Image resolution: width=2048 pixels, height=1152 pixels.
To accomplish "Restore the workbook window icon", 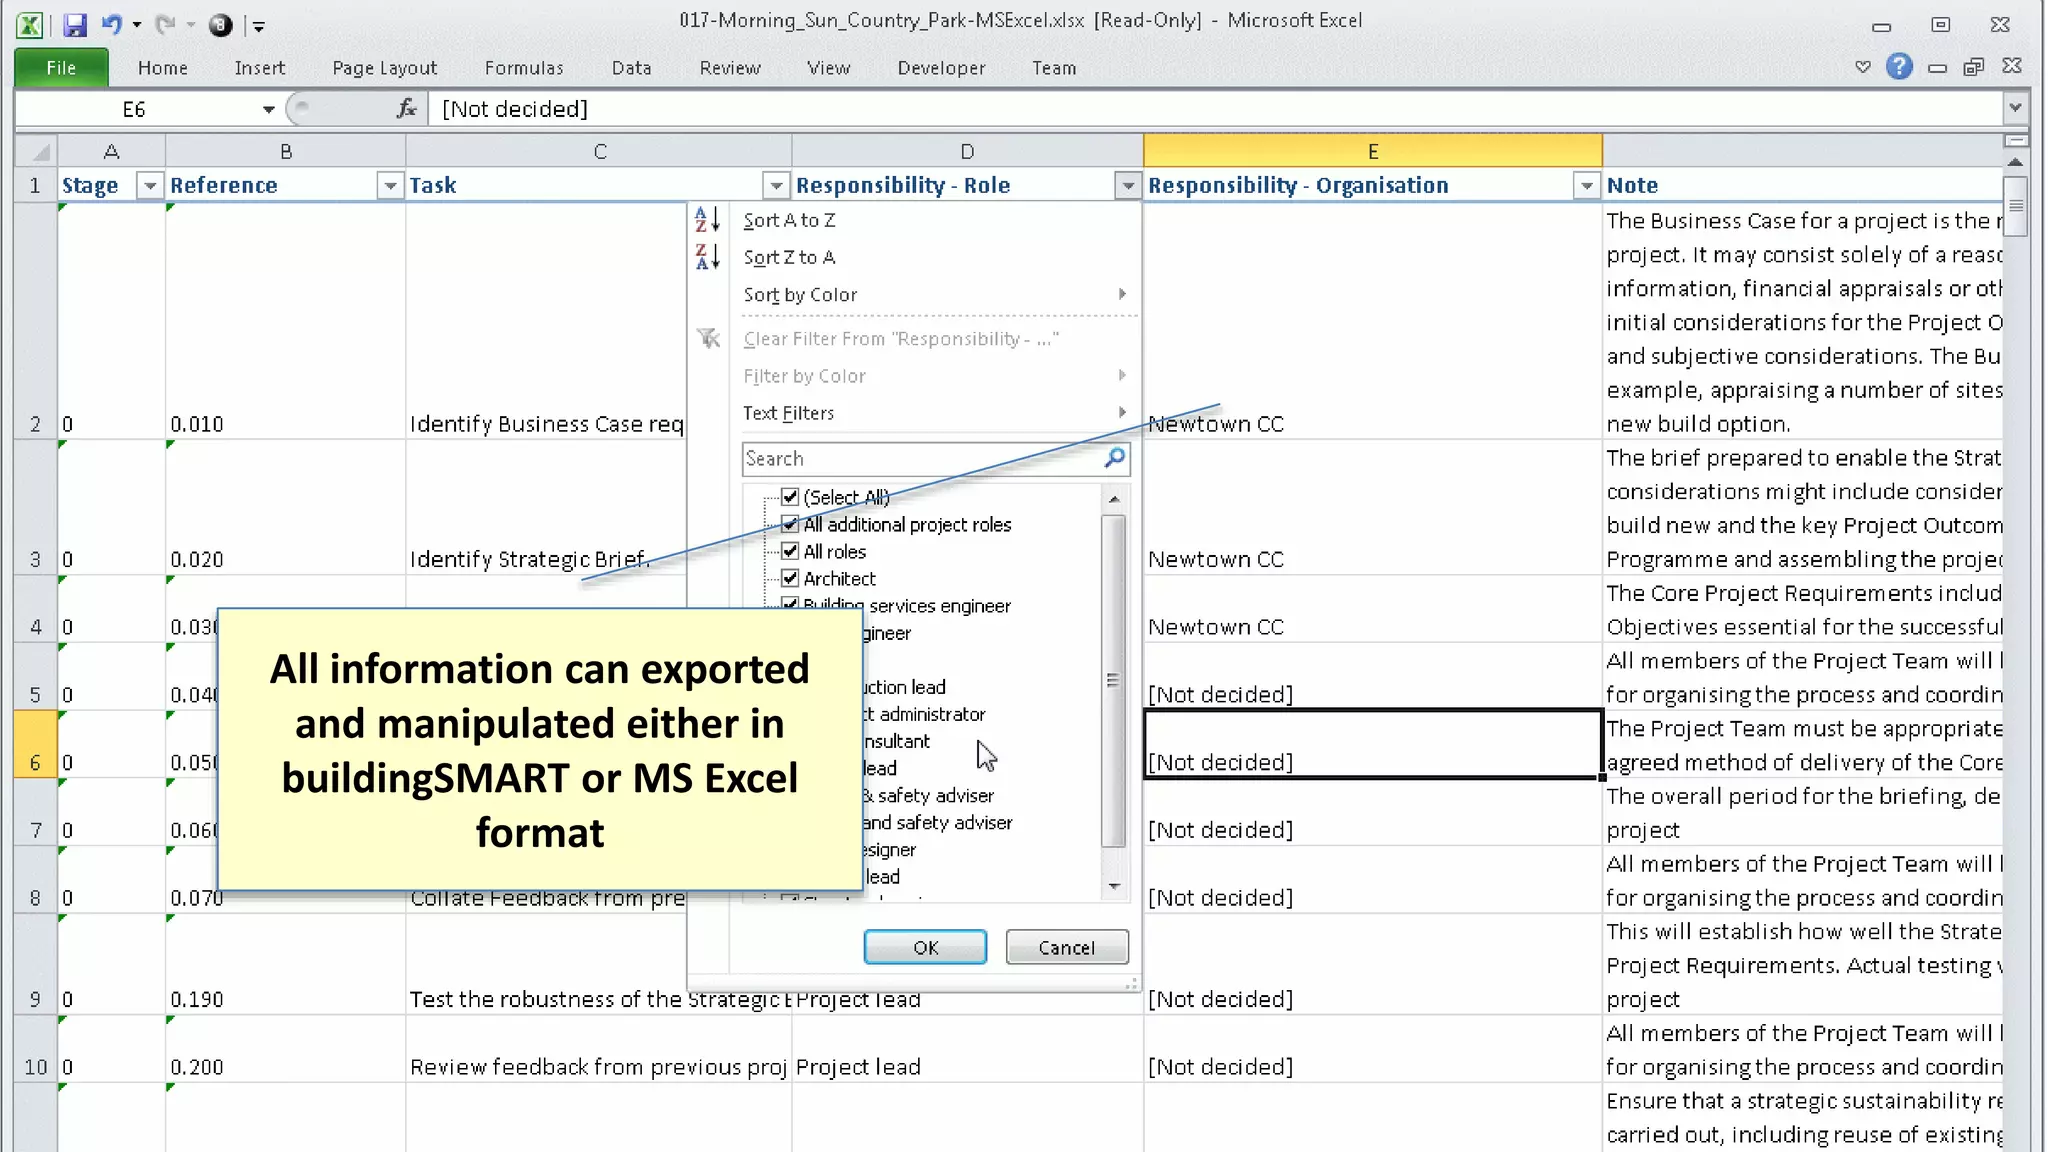I will coord(1973,67).
